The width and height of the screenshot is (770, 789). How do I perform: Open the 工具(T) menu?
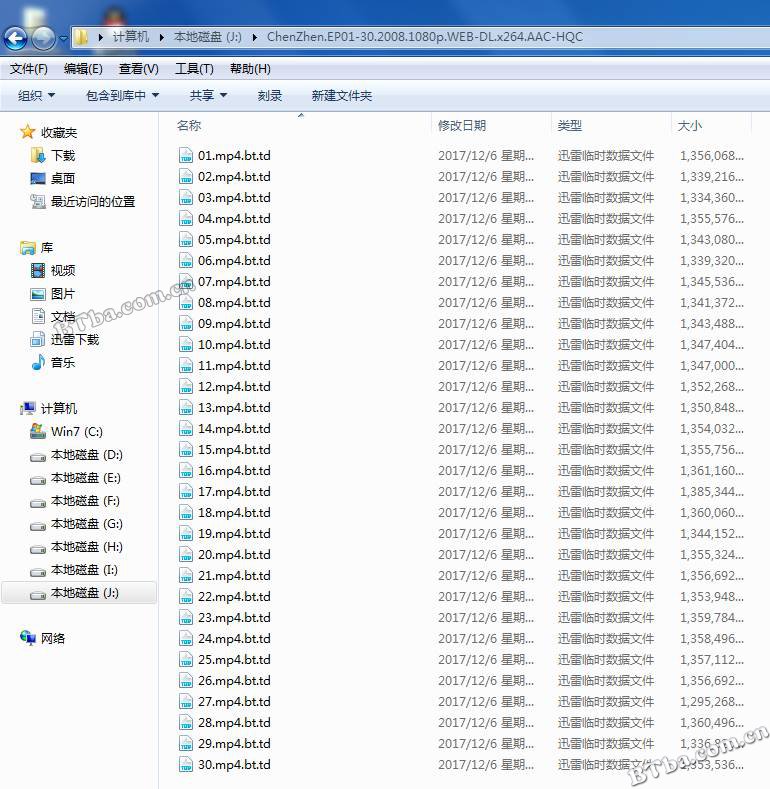coord(194,69)
